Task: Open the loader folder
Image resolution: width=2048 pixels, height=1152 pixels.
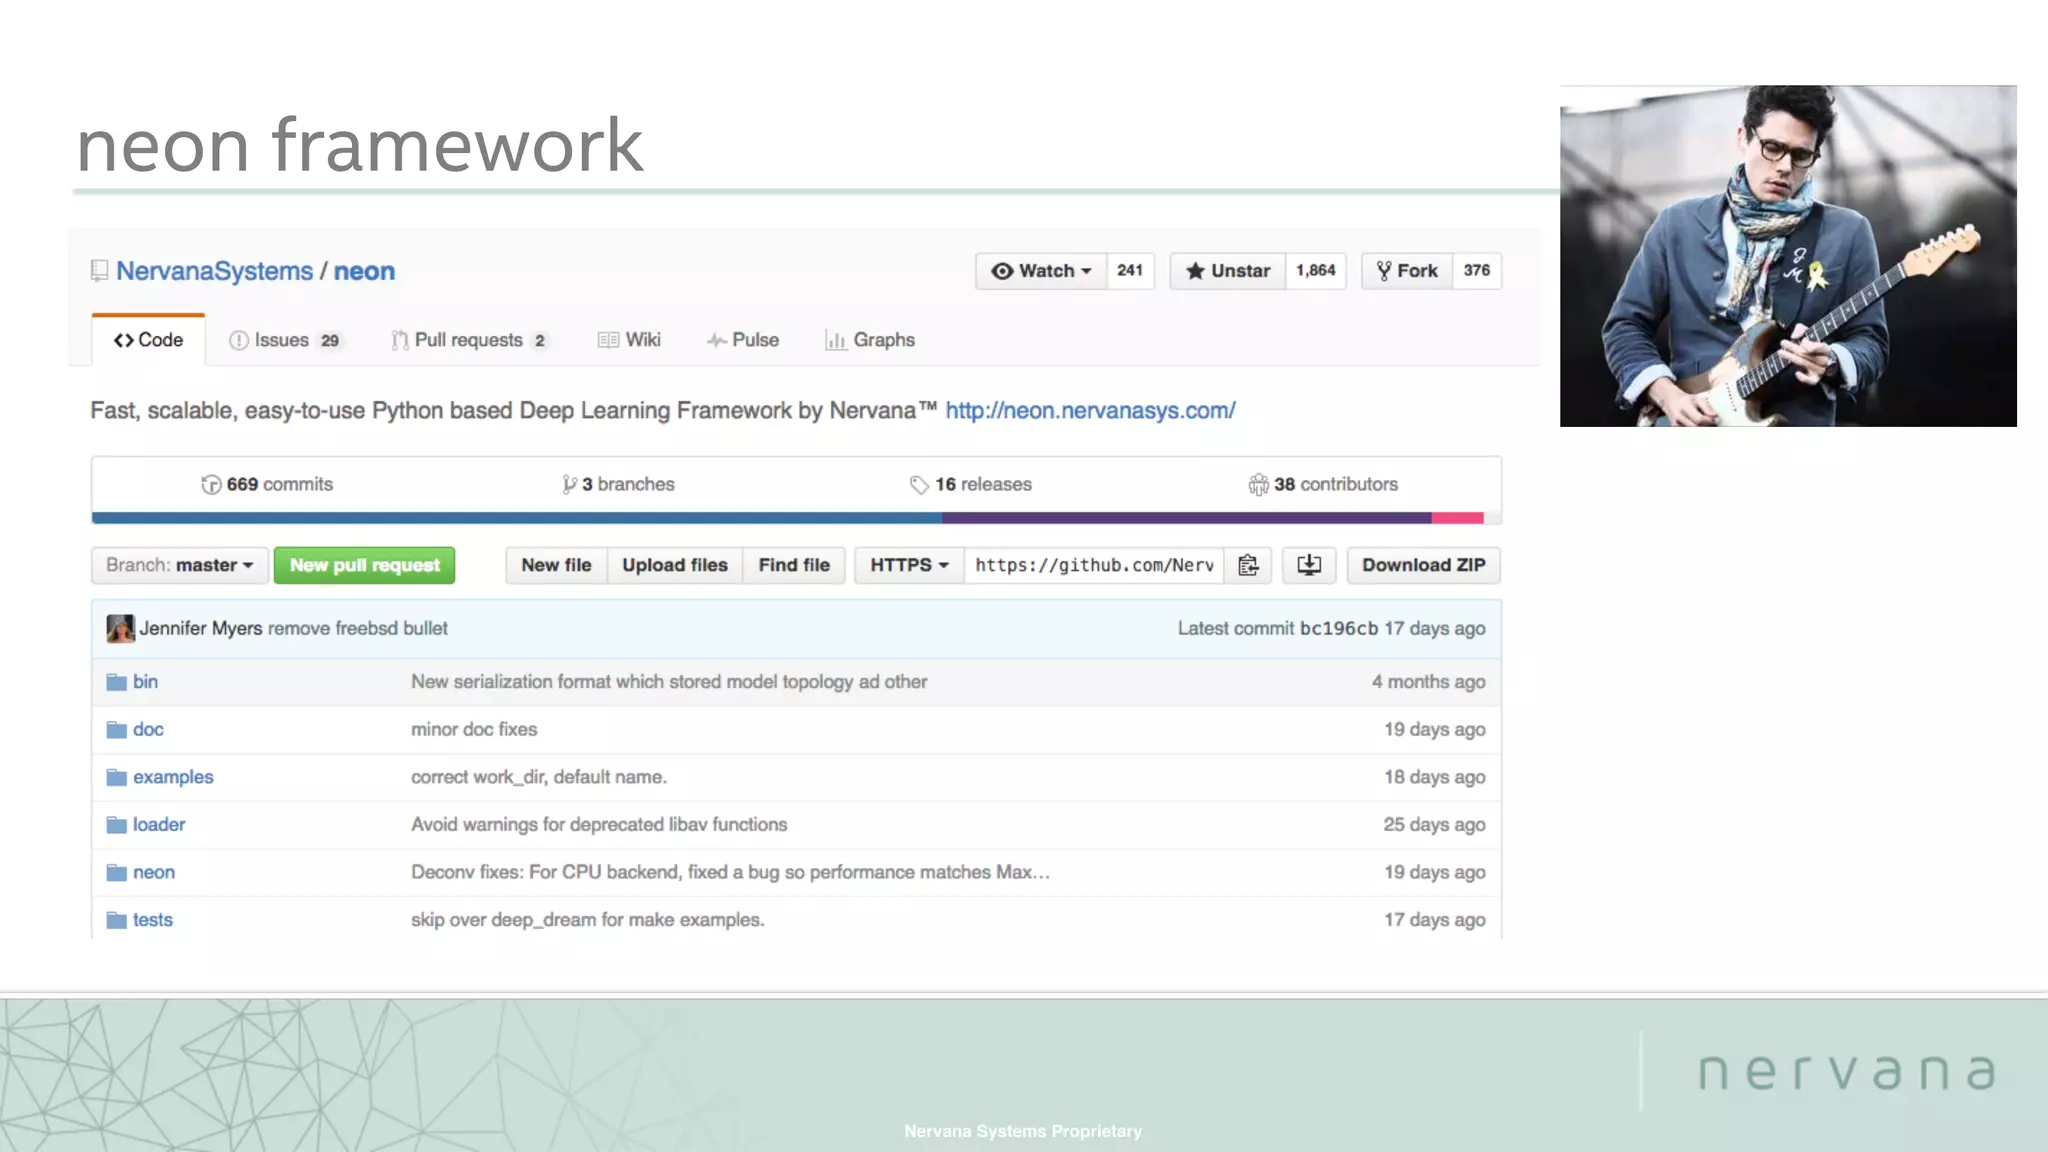Action: (159, 825)
